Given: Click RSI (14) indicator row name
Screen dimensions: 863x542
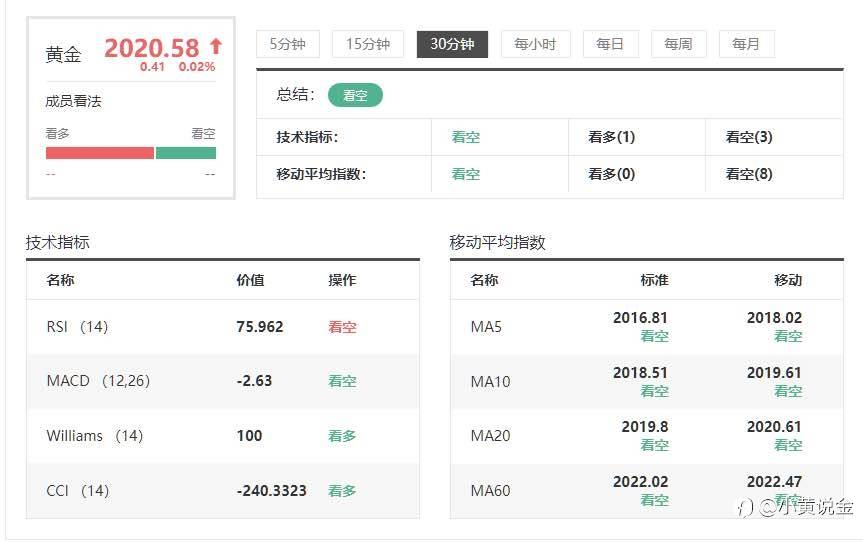Looking at the screenshot, I should point(77,326).
